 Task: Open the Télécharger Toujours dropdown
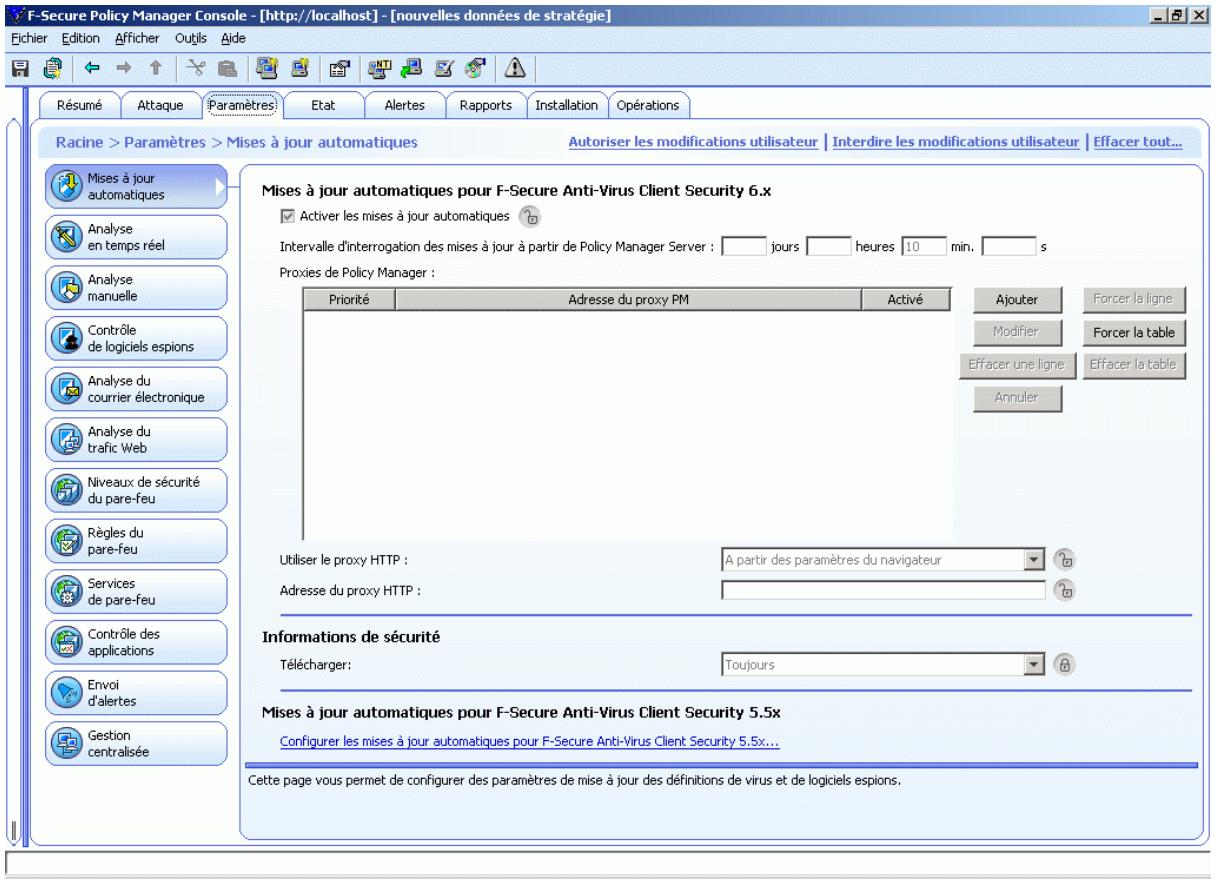tap(1036, 663)
